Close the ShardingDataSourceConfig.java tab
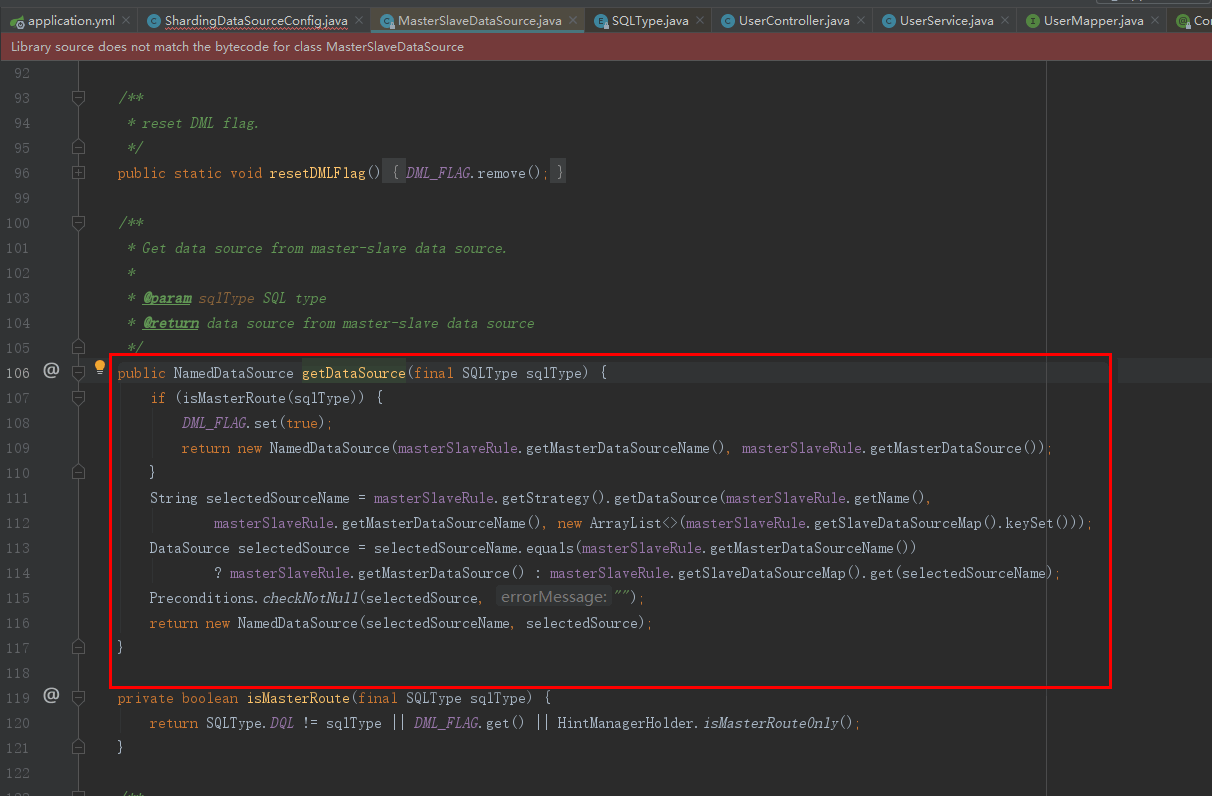 point(358,21)
